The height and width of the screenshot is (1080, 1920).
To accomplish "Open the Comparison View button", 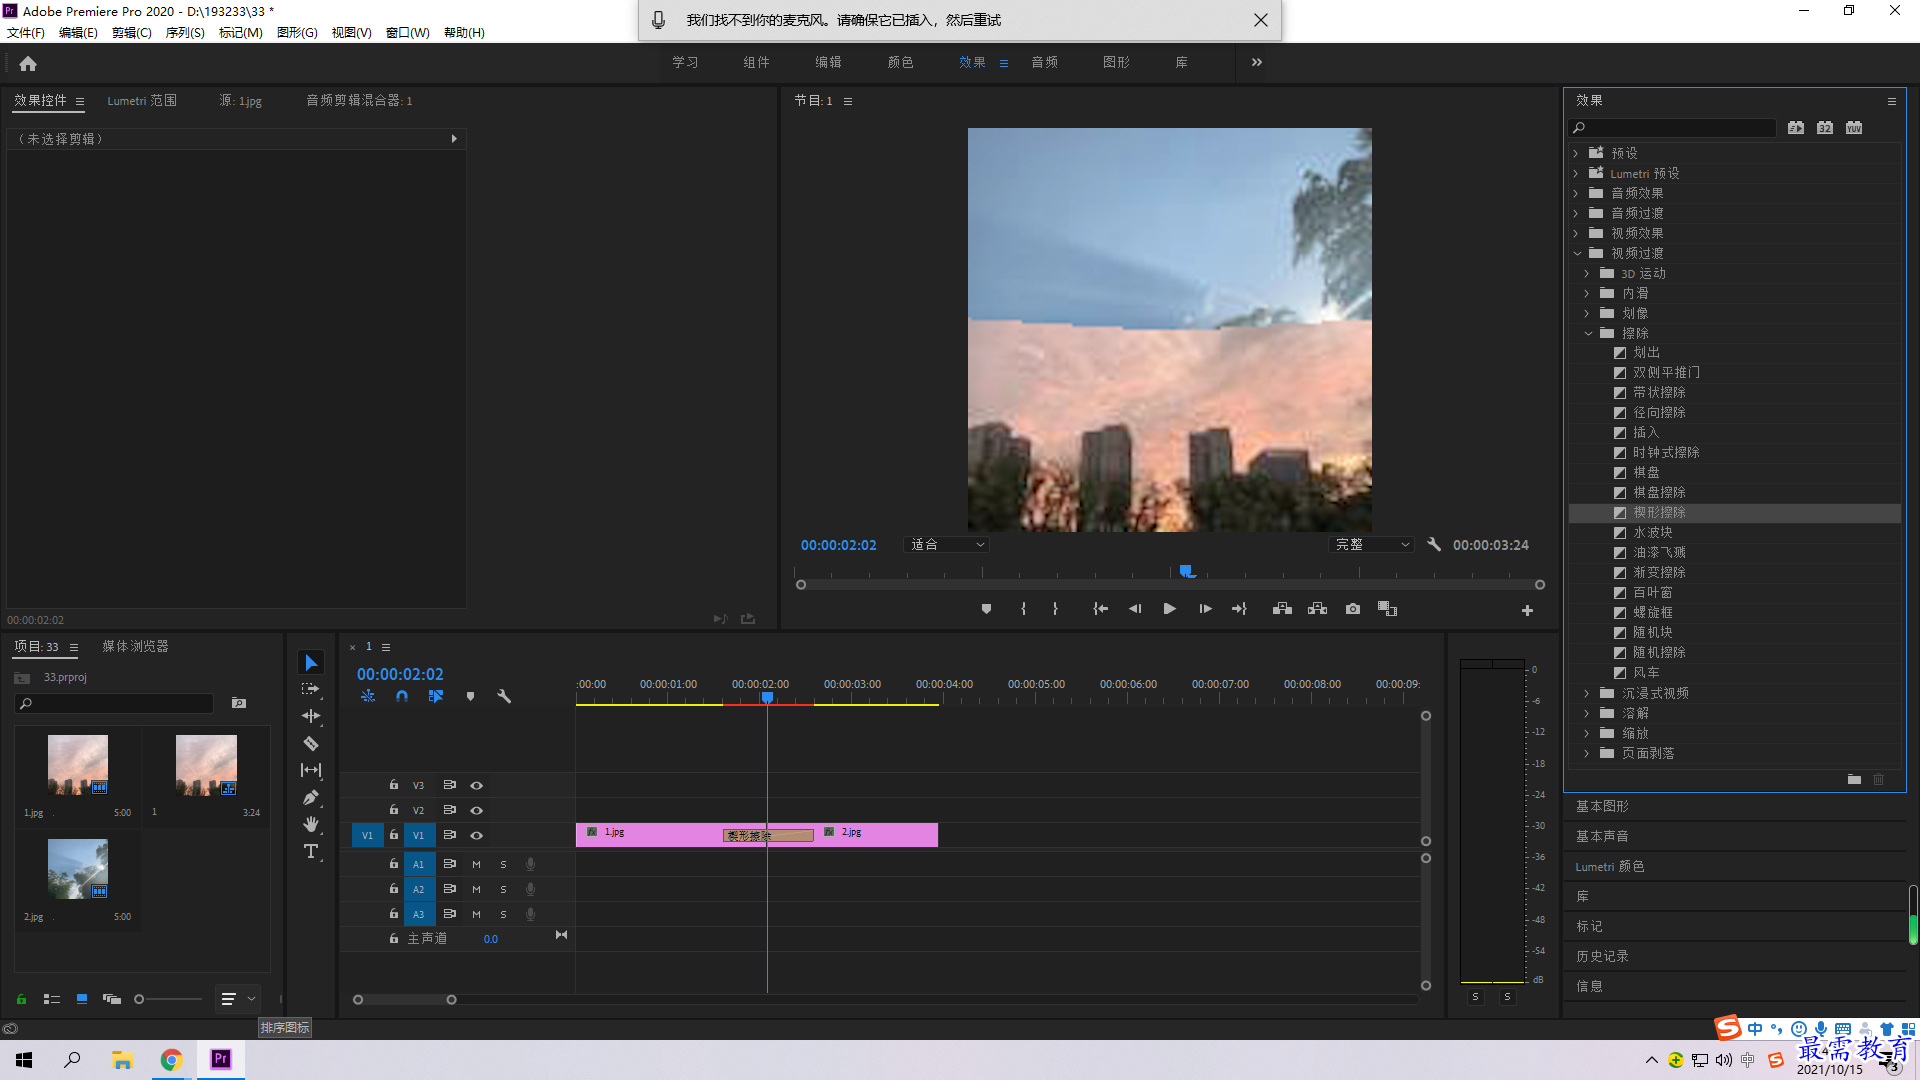I will [x=1387, y=609].
